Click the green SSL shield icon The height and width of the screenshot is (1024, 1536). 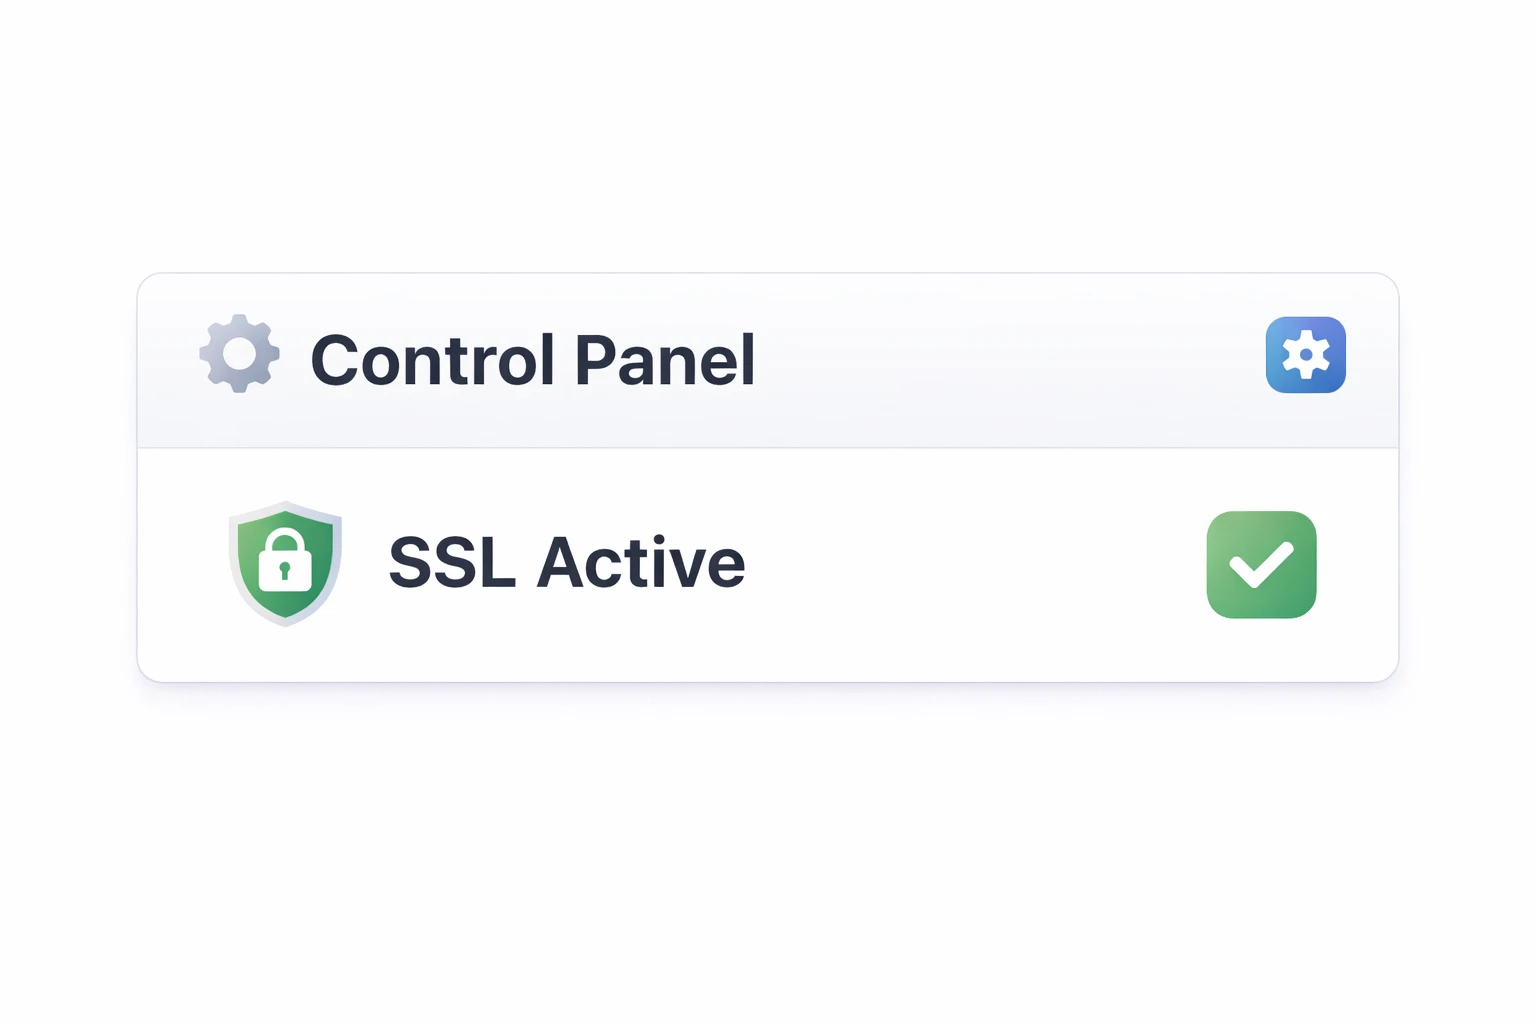(286, 564)
